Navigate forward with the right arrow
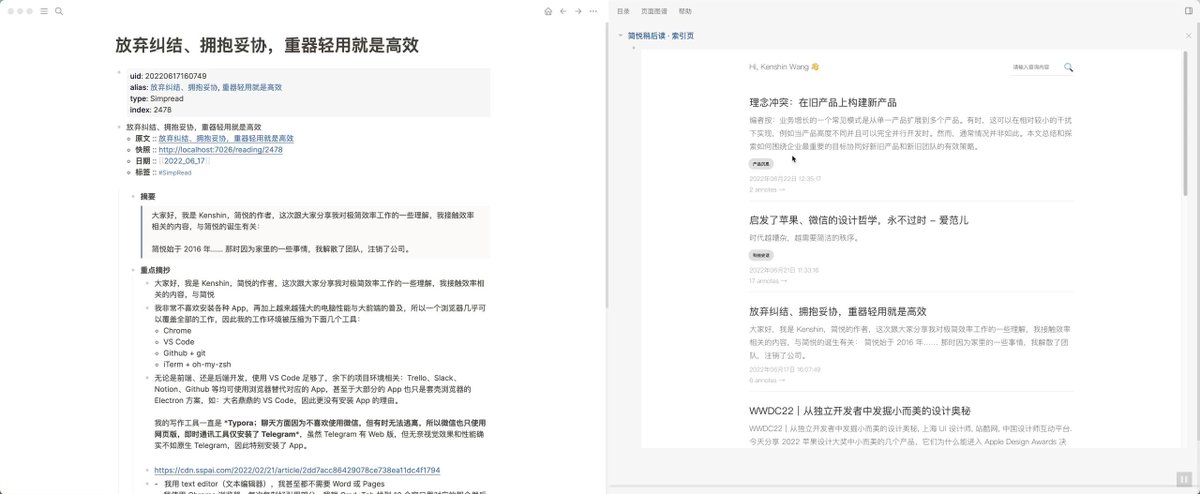1200x494 pixels. 579,11
